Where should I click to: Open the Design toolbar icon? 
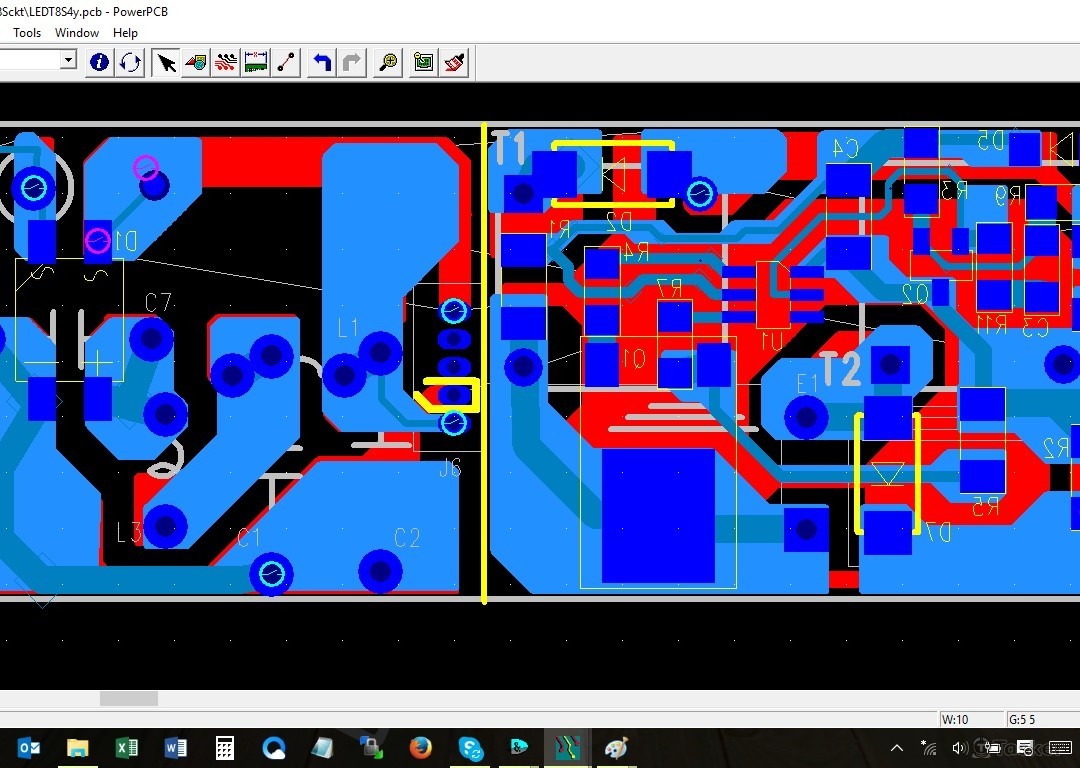[x=196, y=62]
